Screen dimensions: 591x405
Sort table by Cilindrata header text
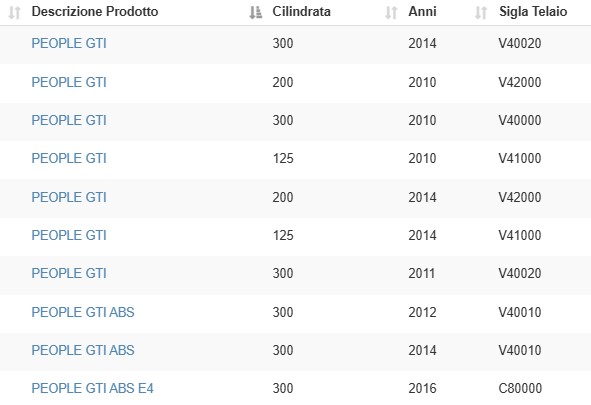[x=302, y=12]
